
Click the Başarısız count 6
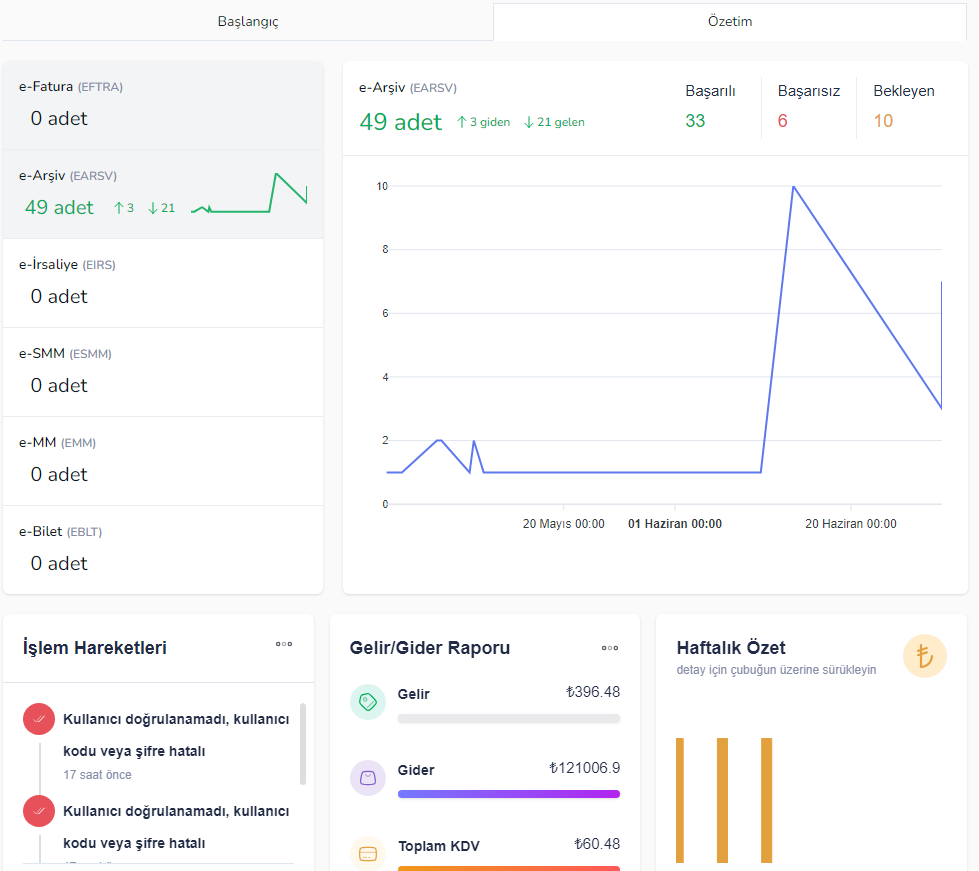(x=782, y=121)
